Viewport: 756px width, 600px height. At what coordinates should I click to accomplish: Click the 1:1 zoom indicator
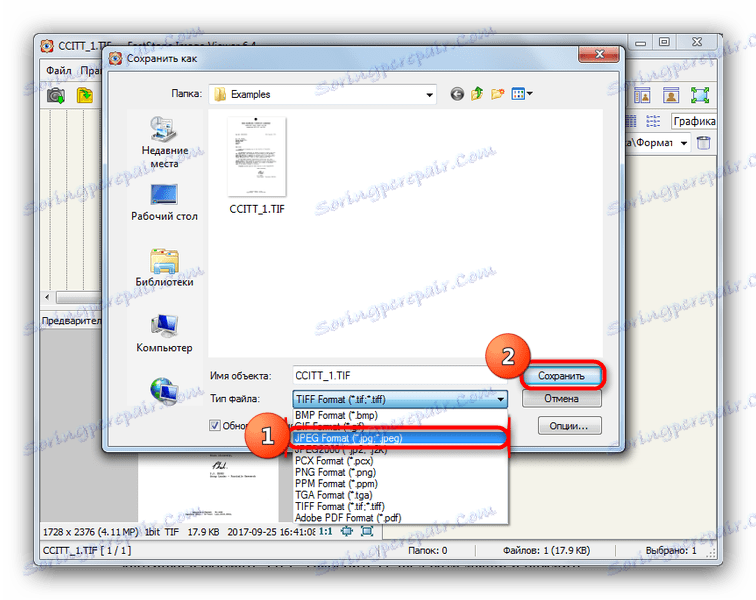click(x=325, y=532)
